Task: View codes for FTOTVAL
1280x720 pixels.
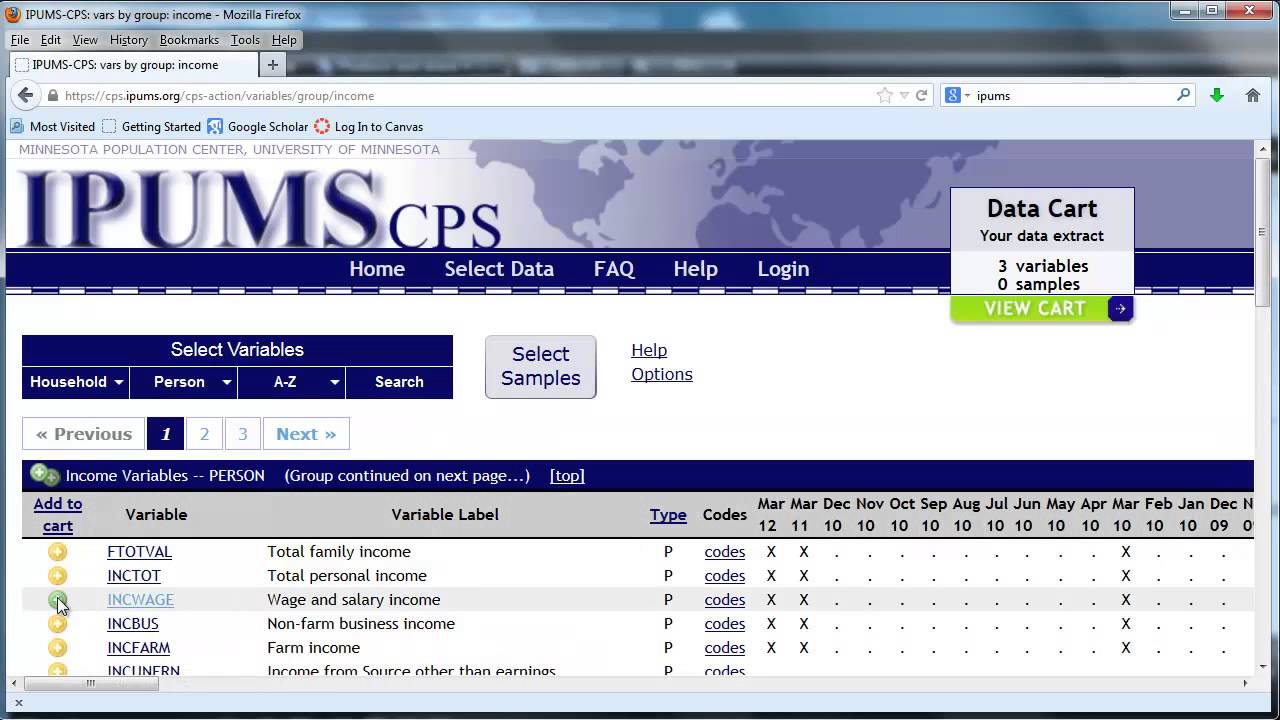Action: [x=725, y=552]
